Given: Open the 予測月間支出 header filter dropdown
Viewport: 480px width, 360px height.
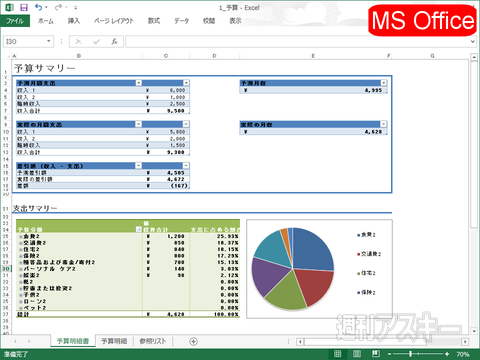Looking at the screenshot, I should coord(139,83).
